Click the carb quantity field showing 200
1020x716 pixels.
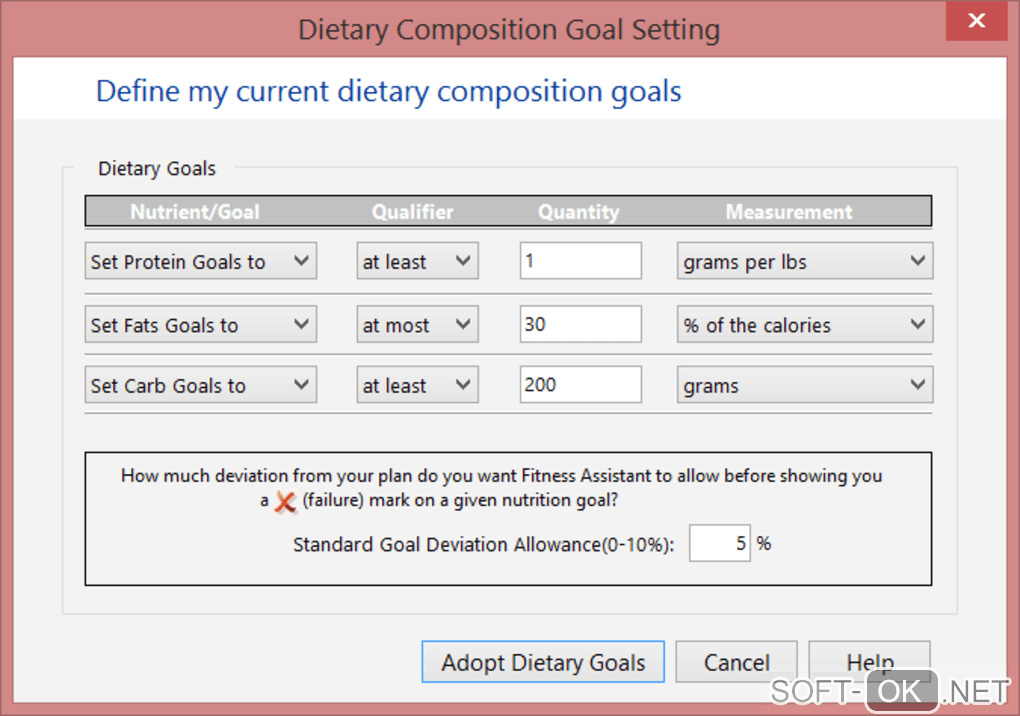point(580,386)
